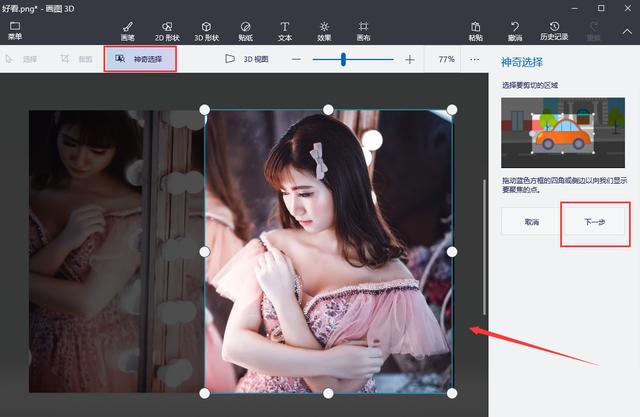Select the 画笔 brushes tool
Screen dimensions: 640x417
tap(127, 30)
